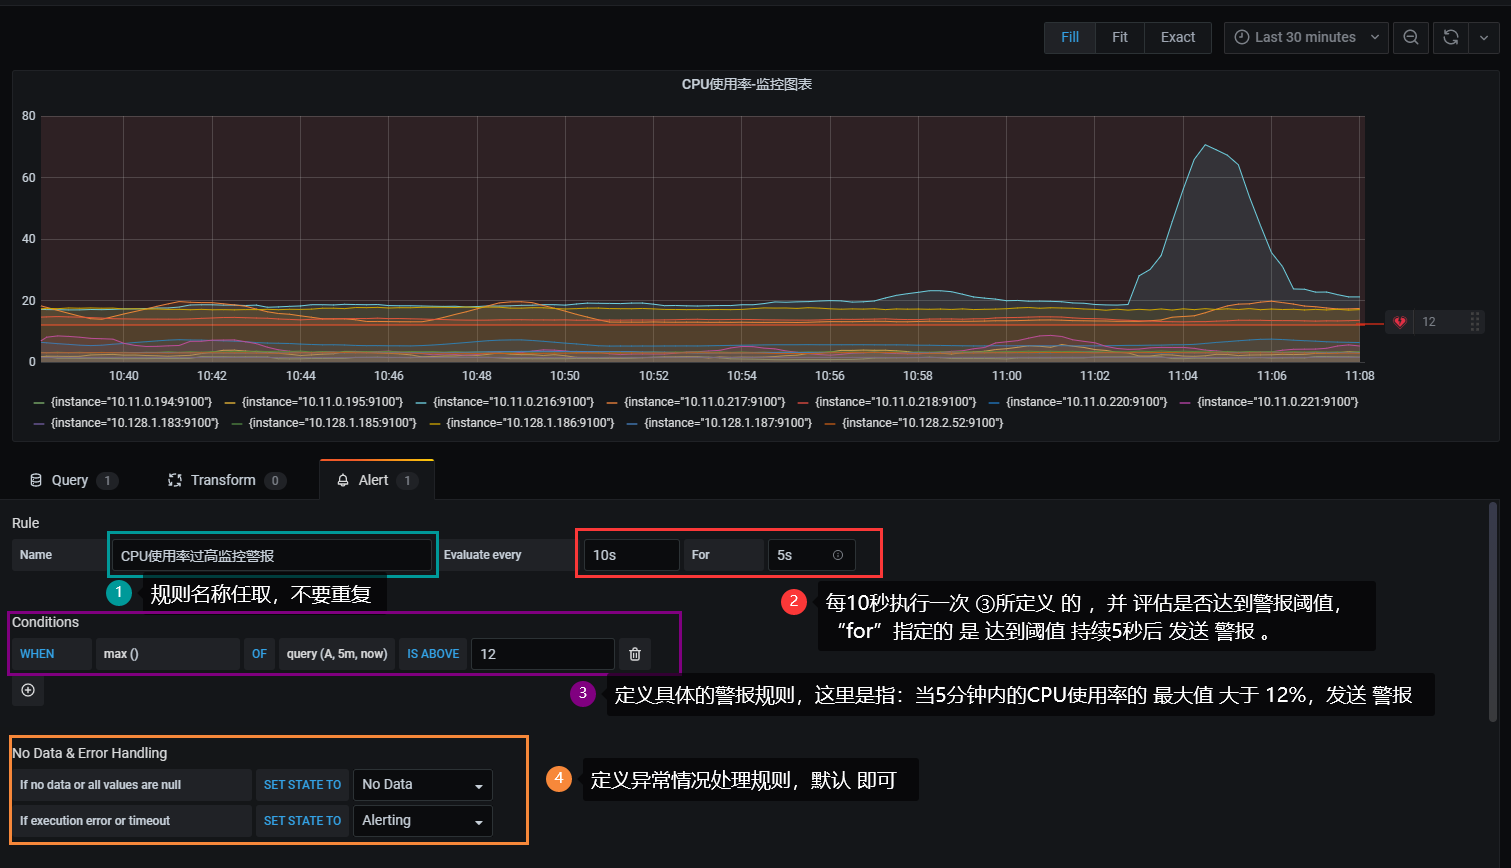Edit the query (A, 5m, now) parameters
1511x868 pixels.
pos(337,654)
